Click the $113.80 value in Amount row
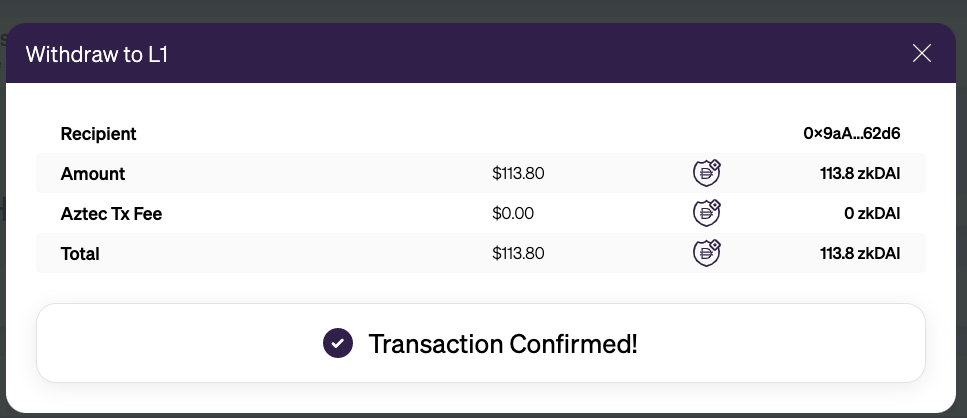 click(518, 173)
